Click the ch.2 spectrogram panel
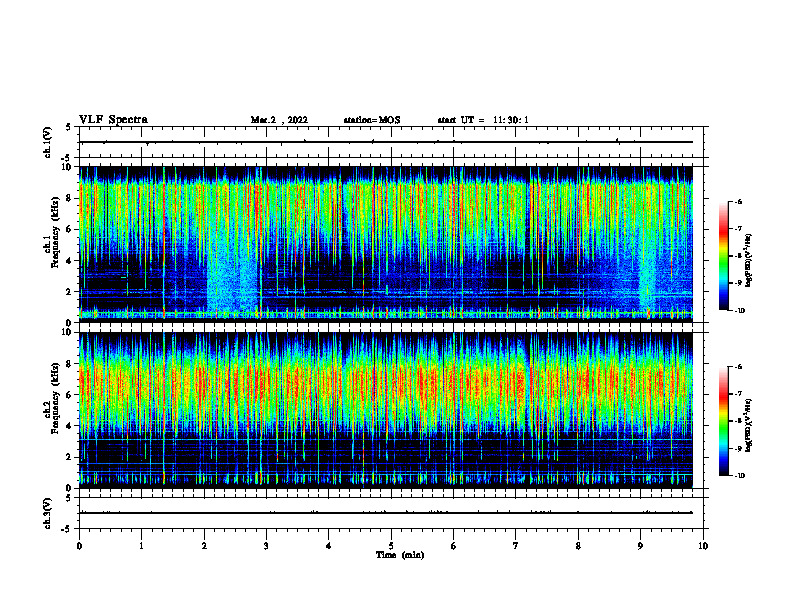The height and width of the screenshot is (612, 792). [386, 410]
